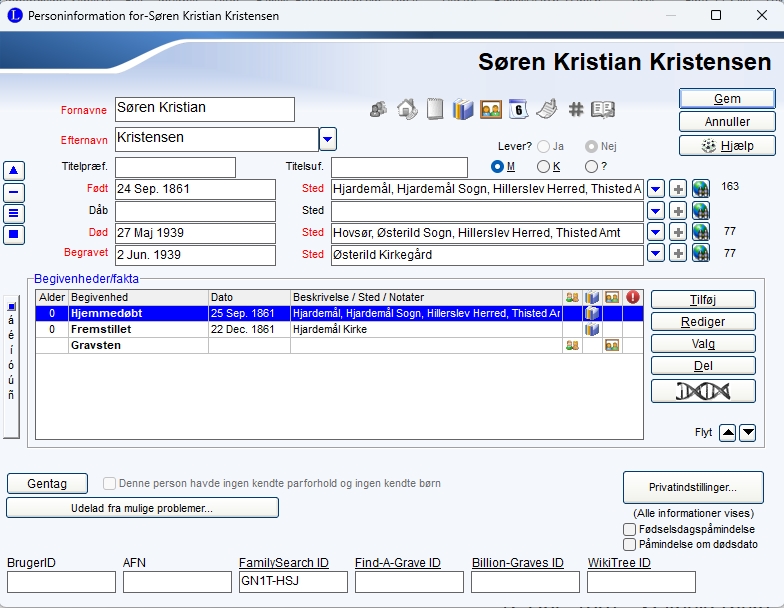Add place details with plus beside death place

pos(677,233)
